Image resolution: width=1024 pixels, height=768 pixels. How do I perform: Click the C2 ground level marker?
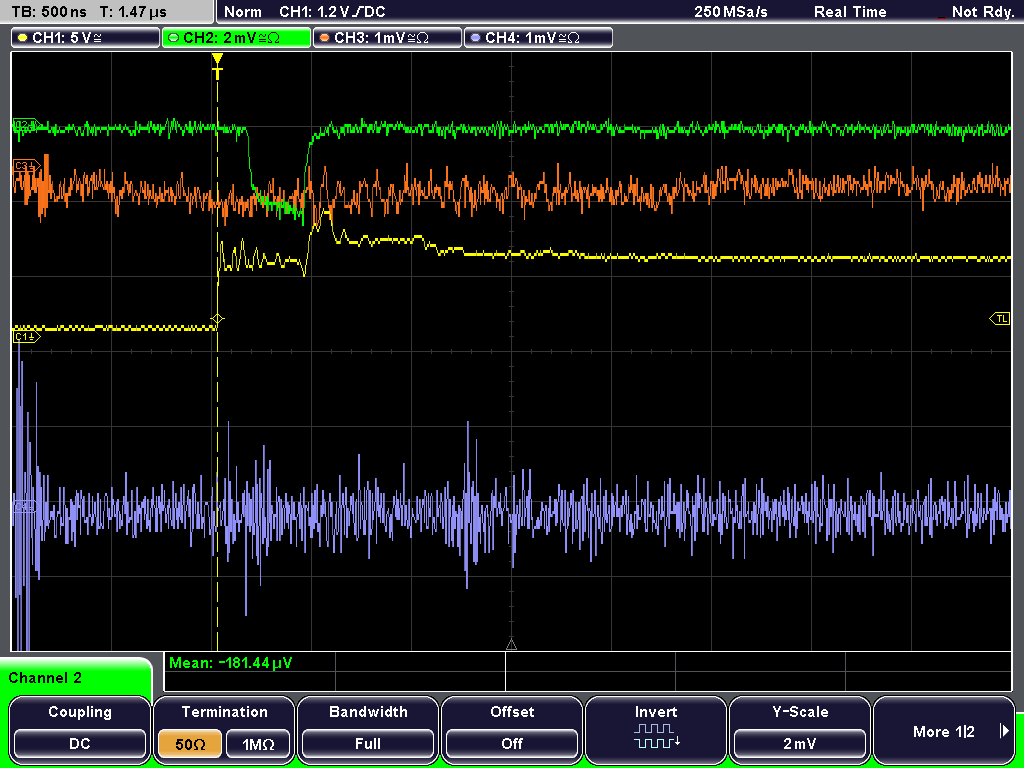tap(26, 124)
